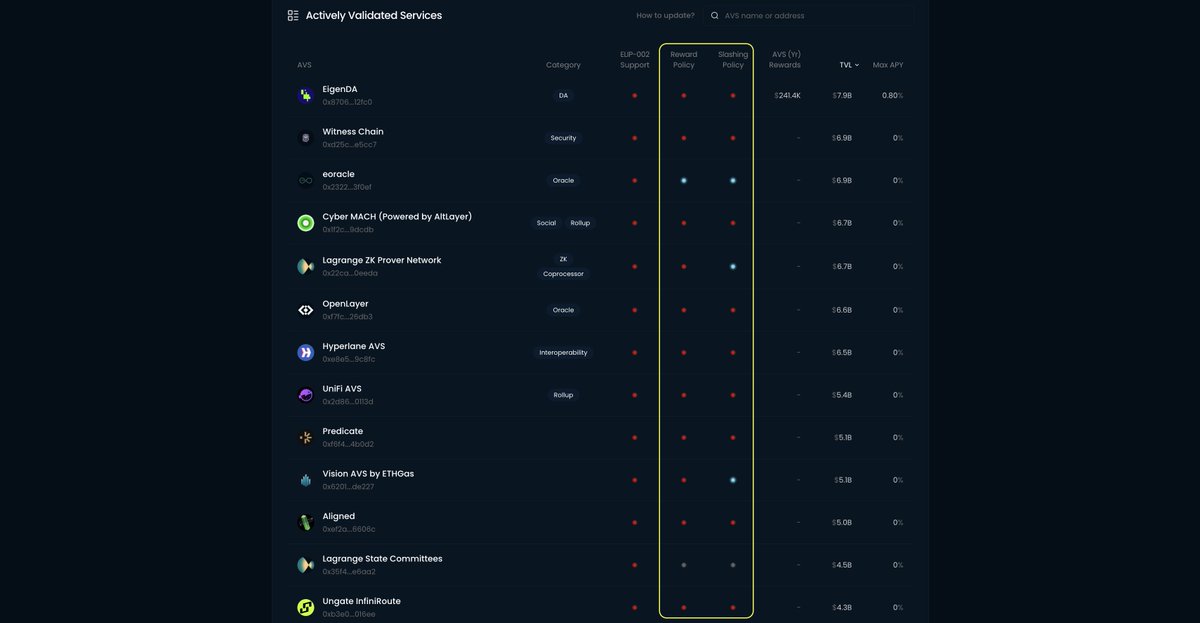Click the Interoperability tag on Hyperlane
1200x623 pixels.
click(x=563, y=353)
